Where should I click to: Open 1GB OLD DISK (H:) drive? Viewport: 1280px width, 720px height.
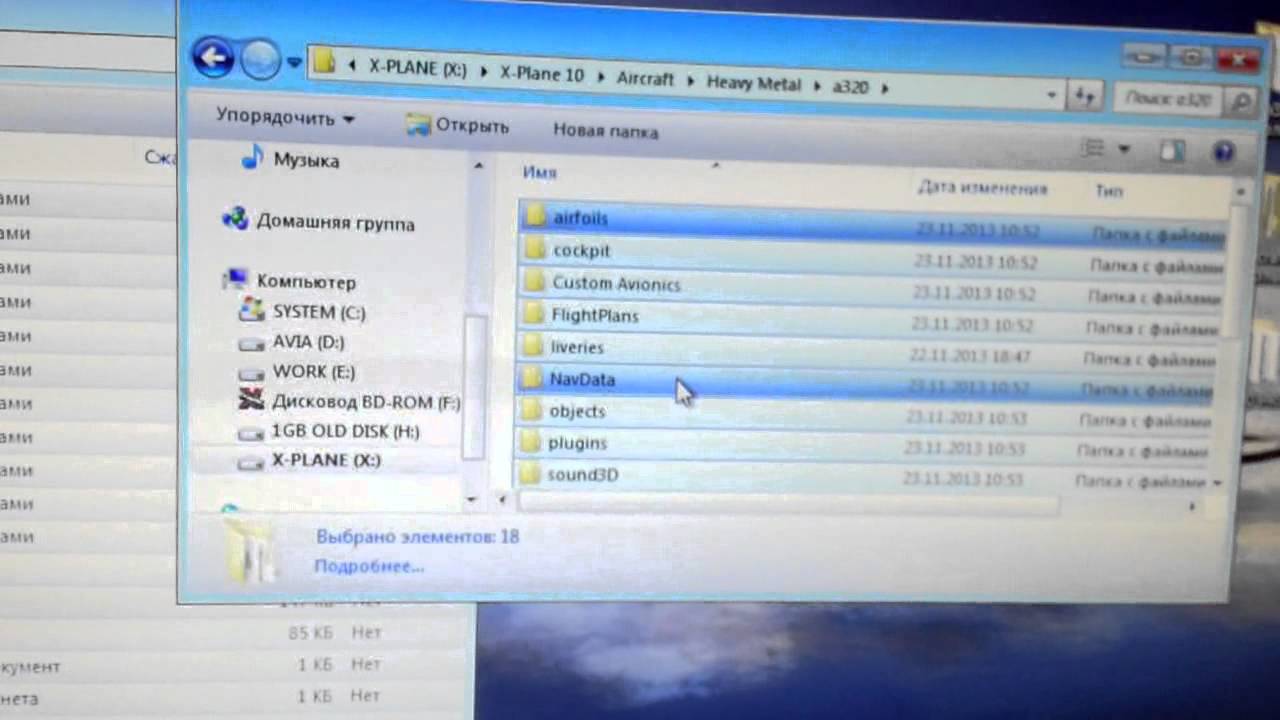tap(345, 431)
